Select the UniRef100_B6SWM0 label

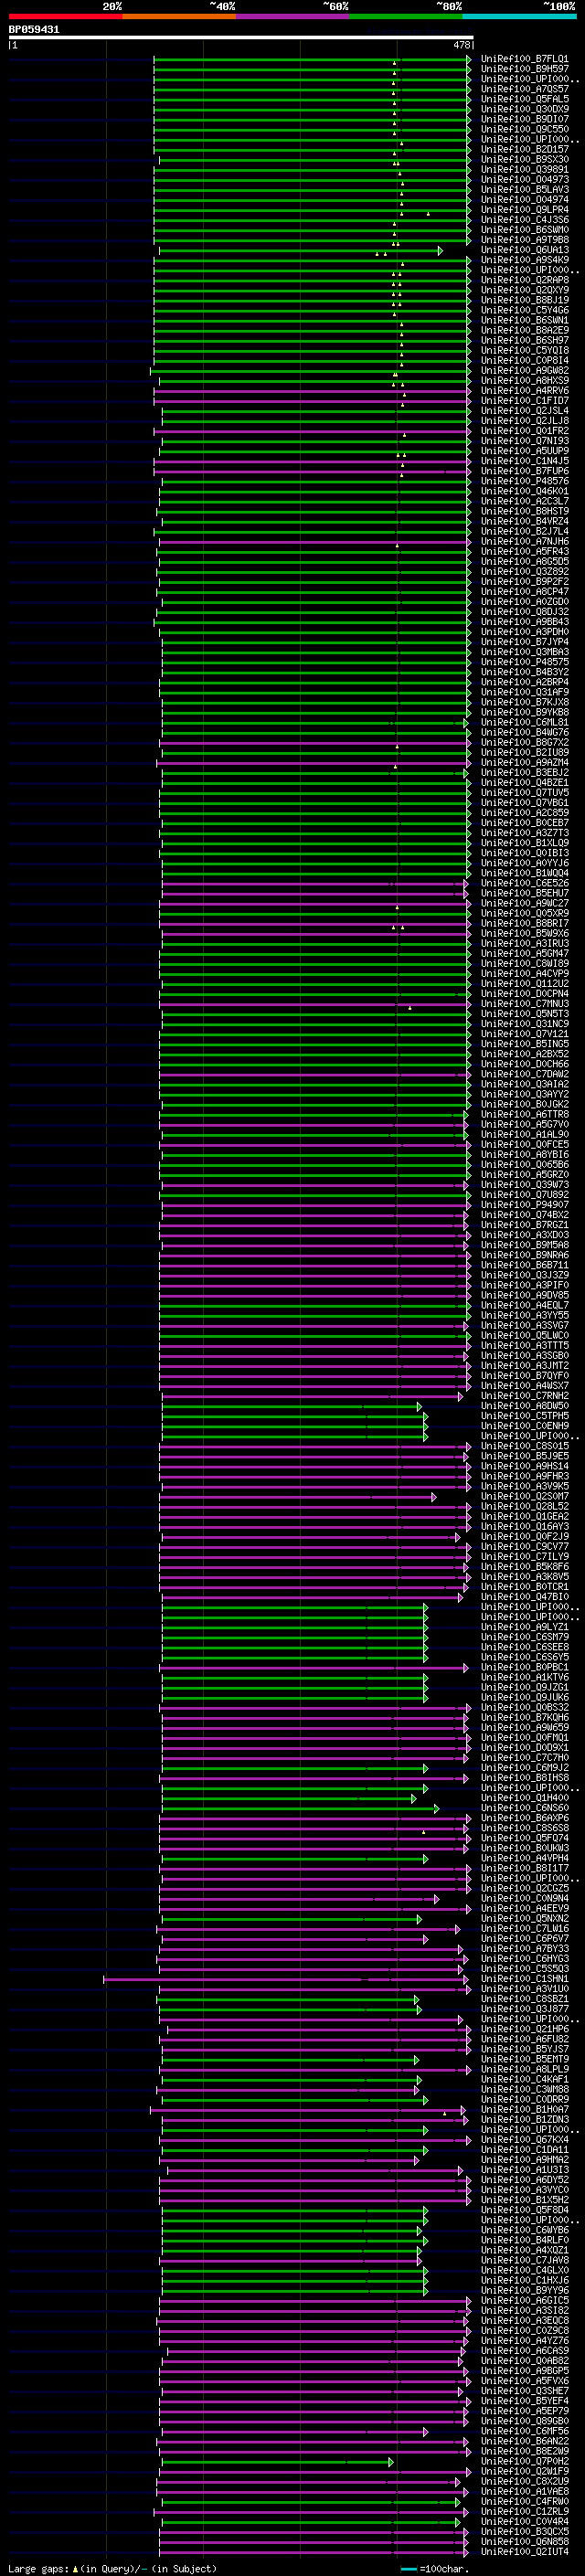click(524, 230)
